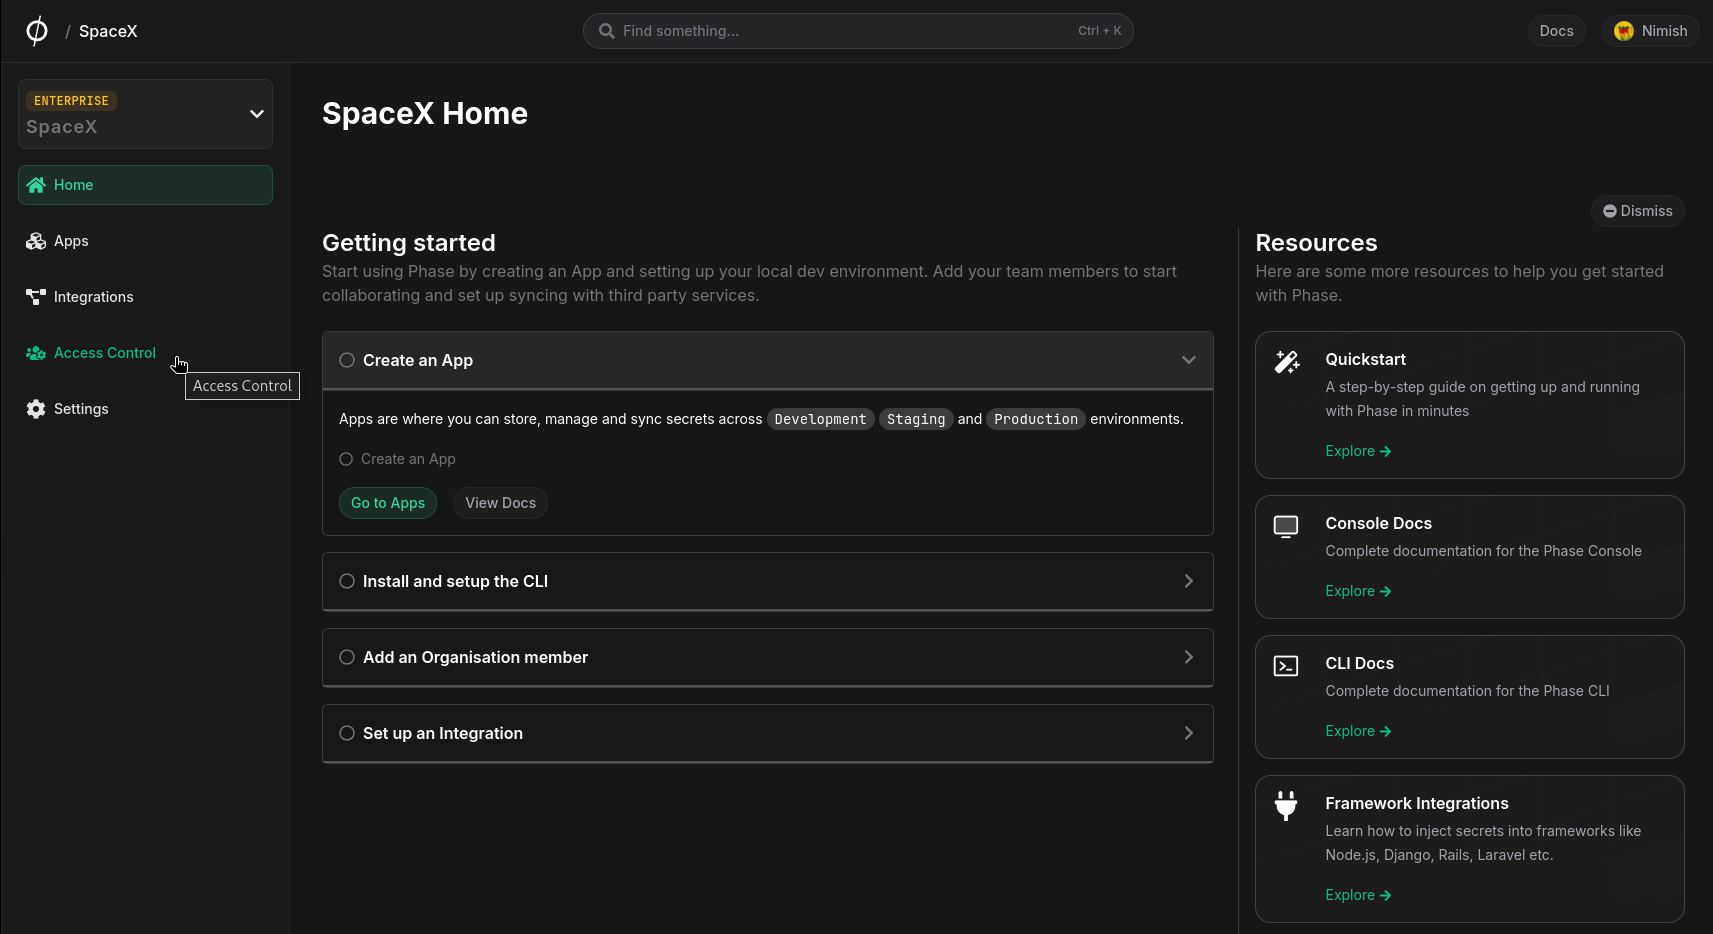Click the circle beside Install and setup the CLI
The image size is (1713, 934).
[x=347, y=581]
